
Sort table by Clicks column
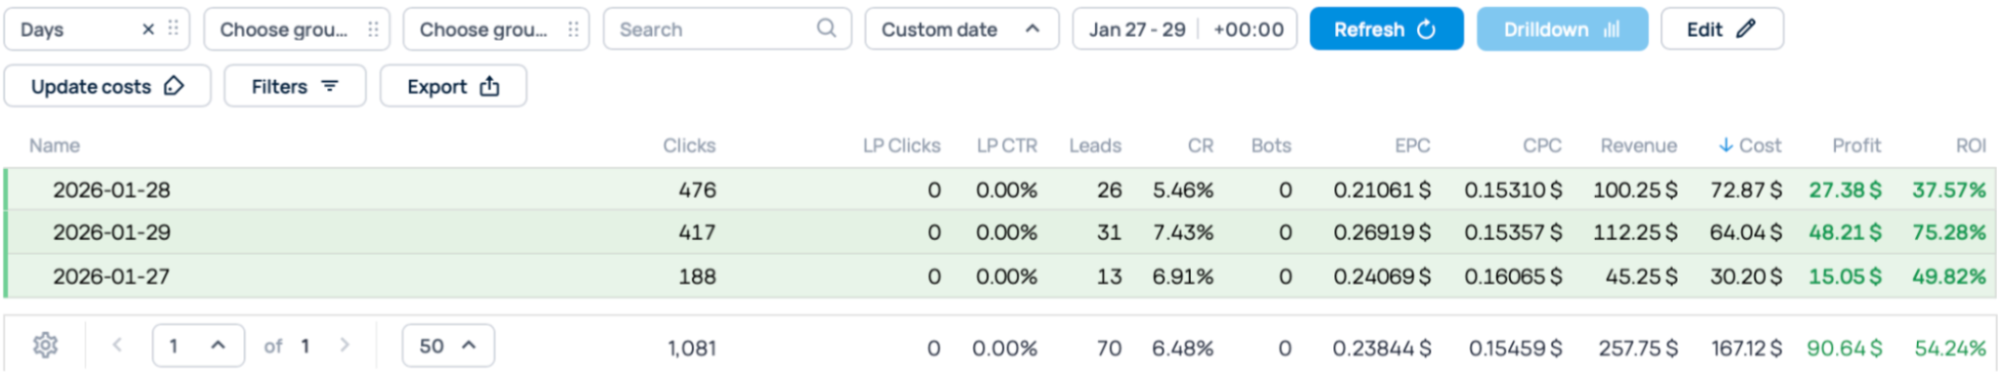pyautogui.click(x=689, y=146)
